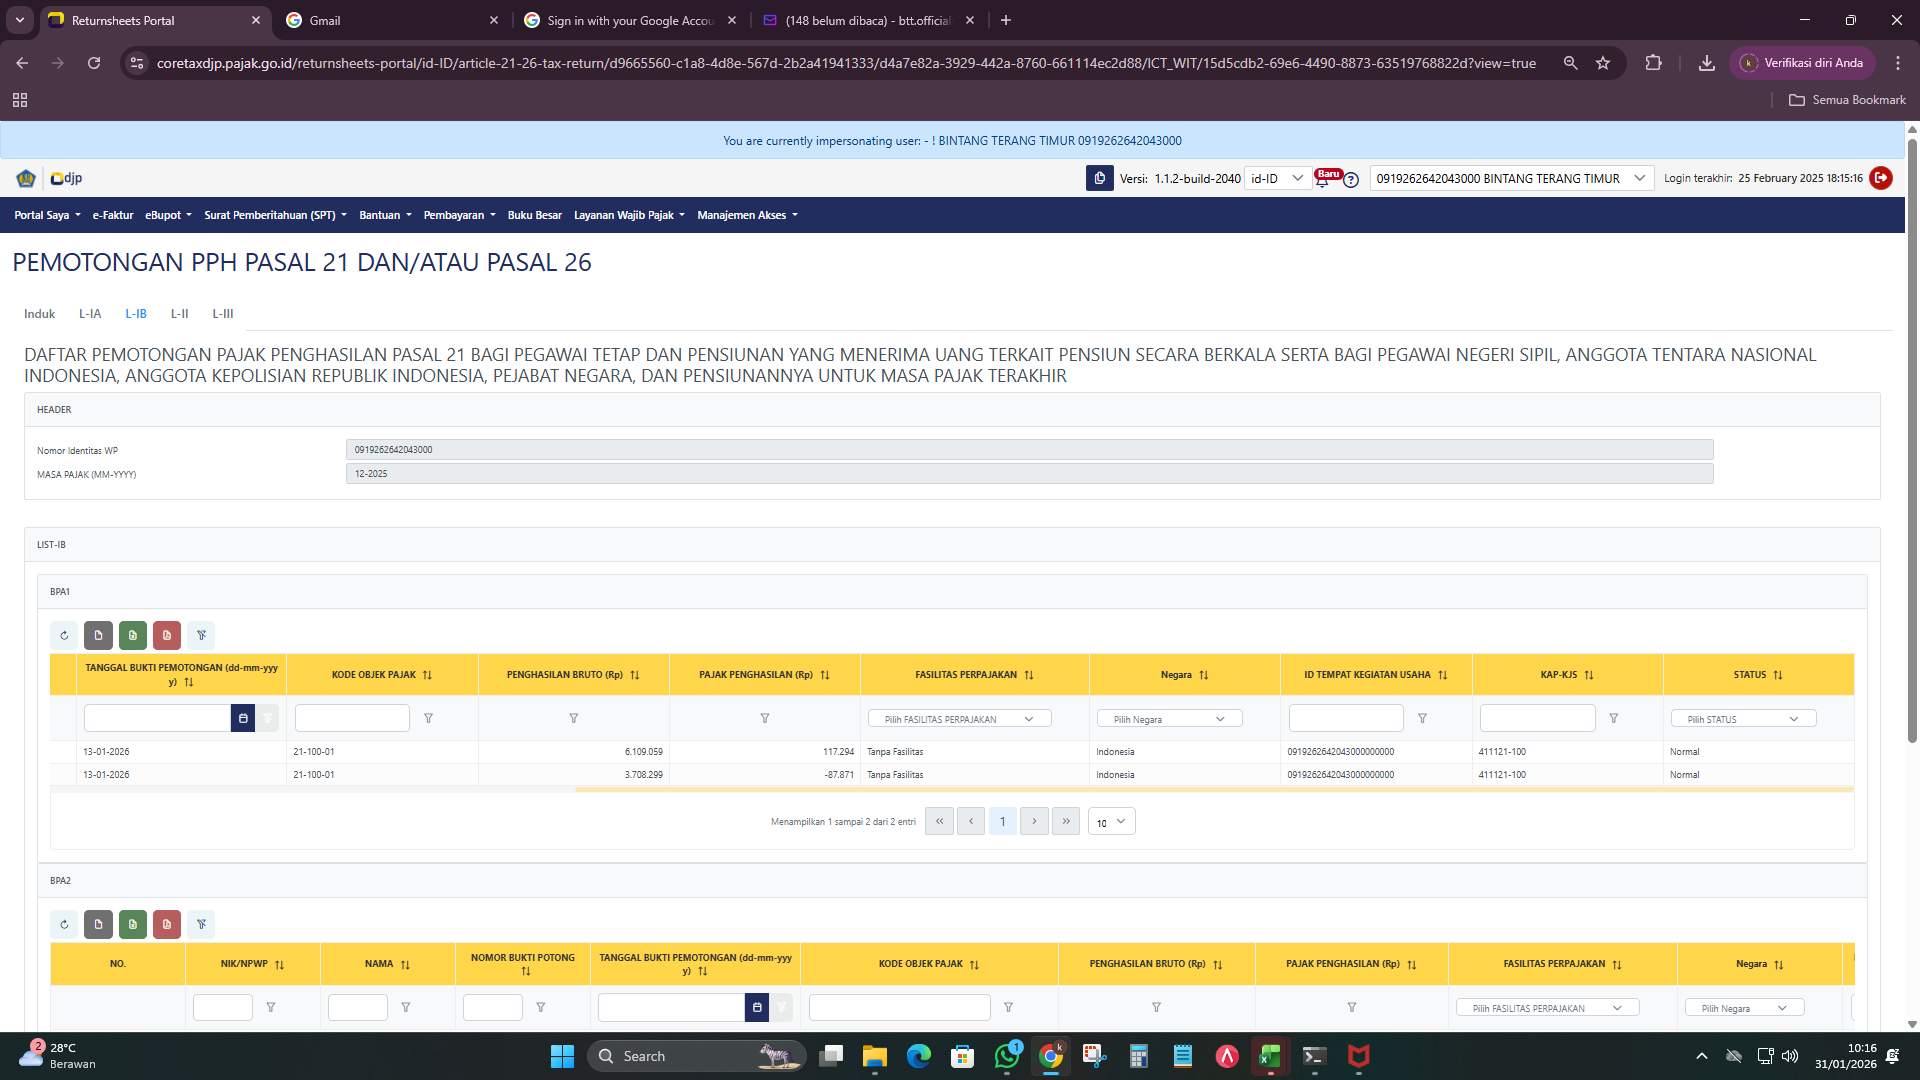Click the Verifikasi diri Anda button
The width and height of the screenshot is (1920, 1080).
(1803, 62)
